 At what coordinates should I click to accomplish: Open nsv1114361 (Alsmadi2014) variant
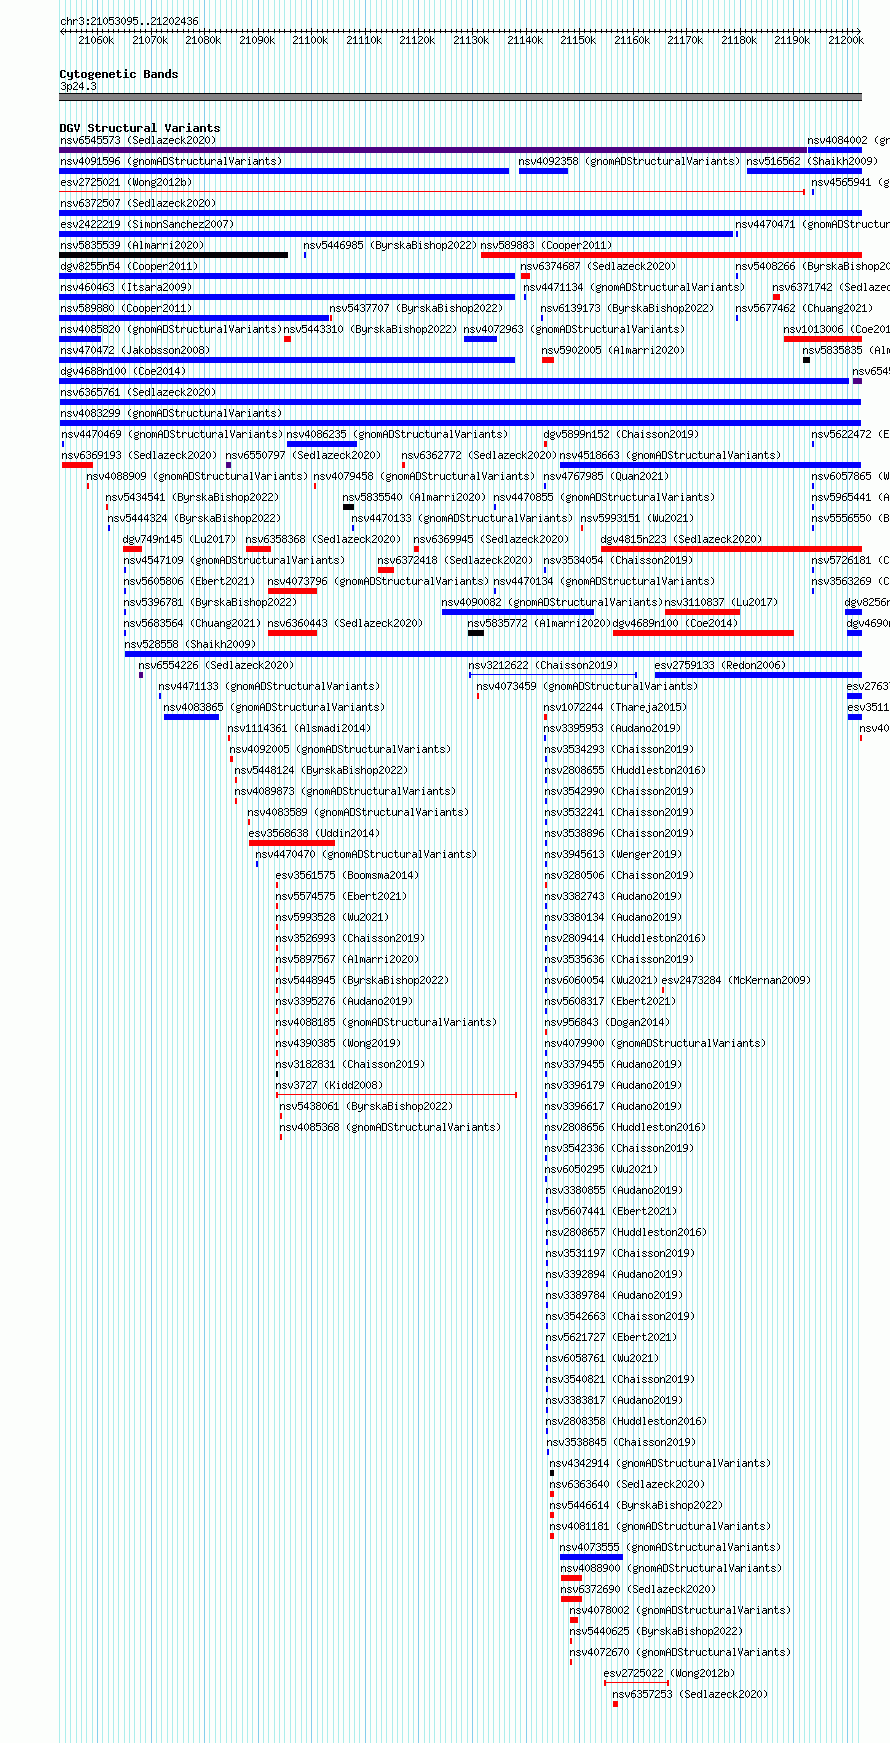tap(299, 728)
